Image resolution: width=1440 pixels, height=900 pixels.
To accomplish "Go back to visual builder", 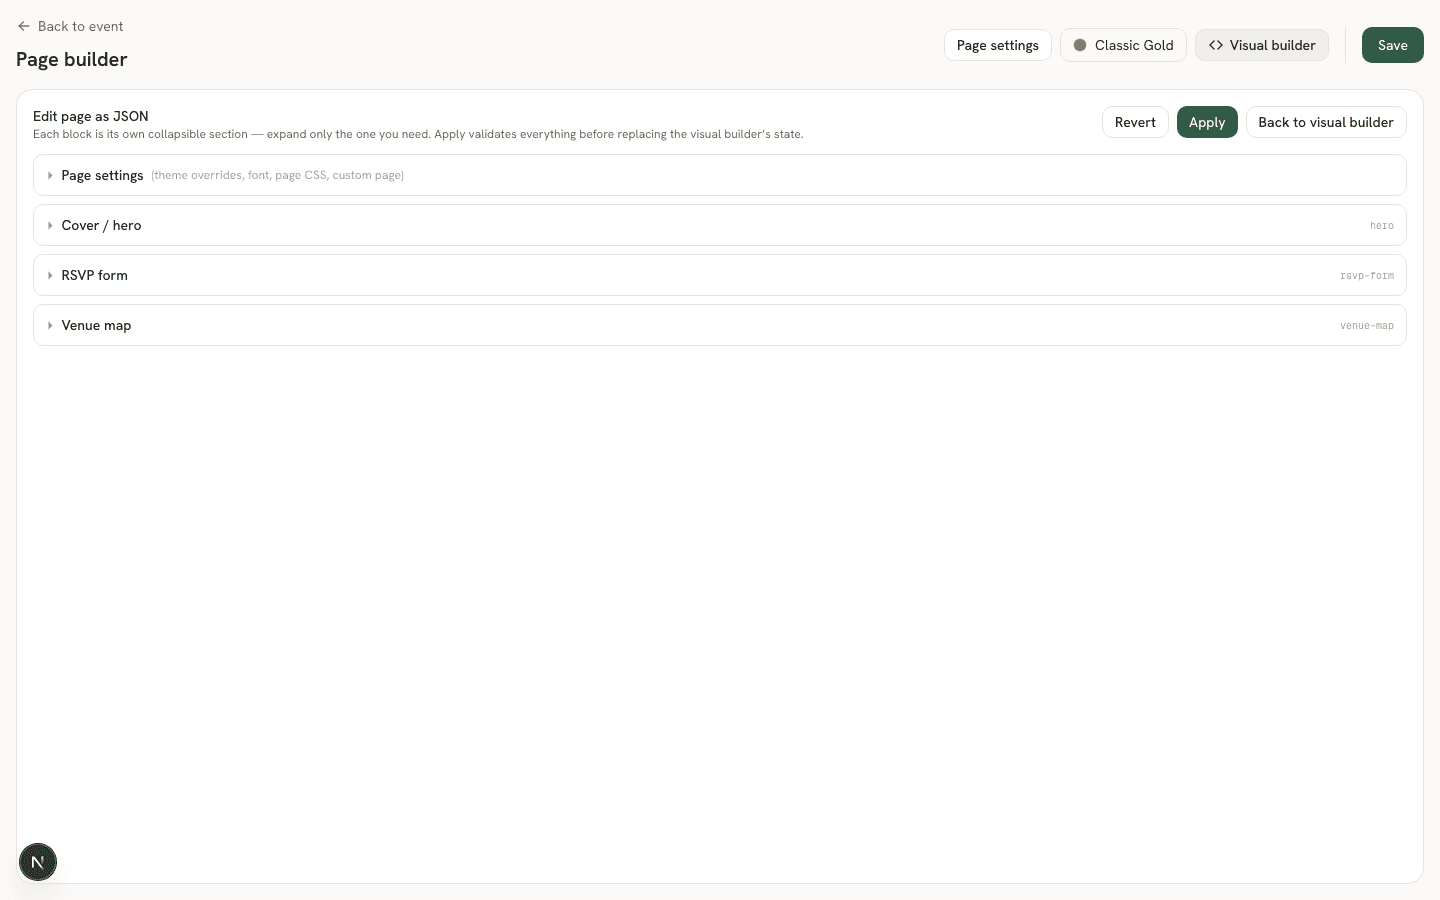I will (1326, 122).
